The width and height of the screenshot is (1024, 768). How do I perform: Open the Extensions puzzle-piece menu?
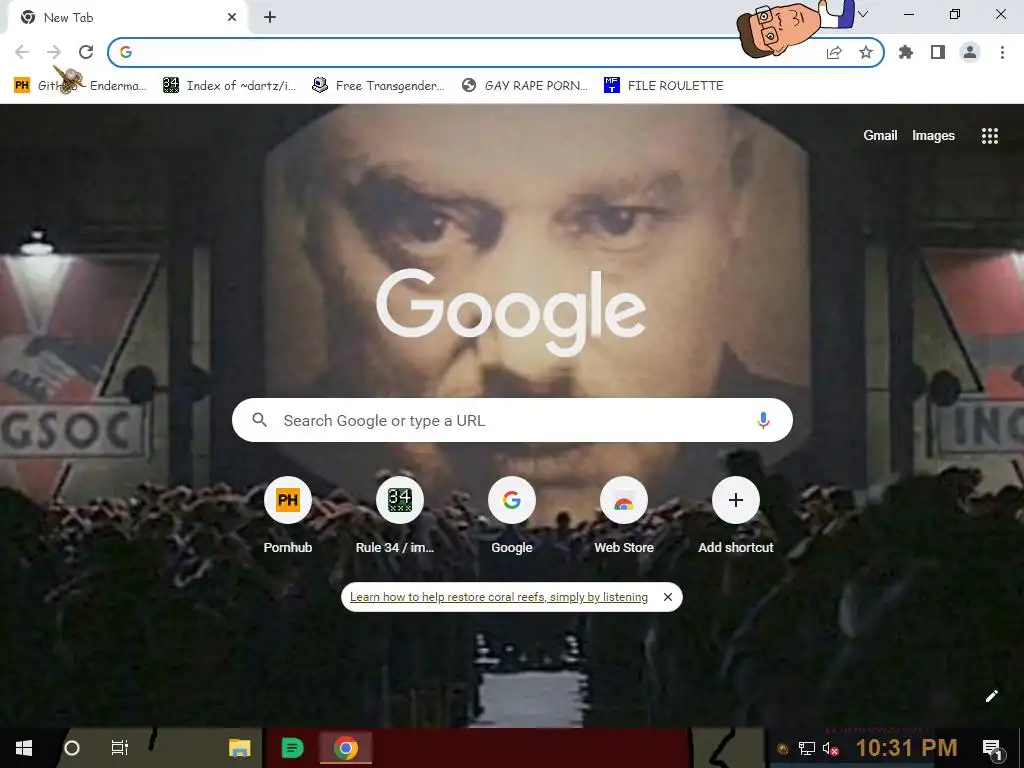[x=906, y=52]
